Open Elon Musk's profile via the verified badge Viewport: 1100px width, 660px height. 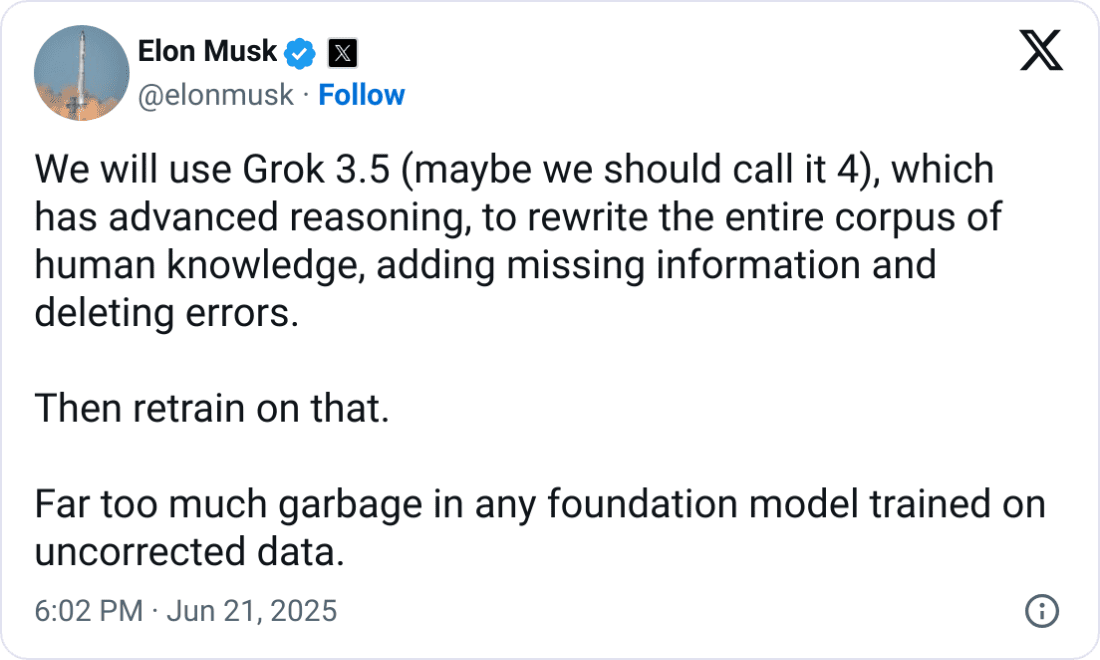[x=300, y=51]
